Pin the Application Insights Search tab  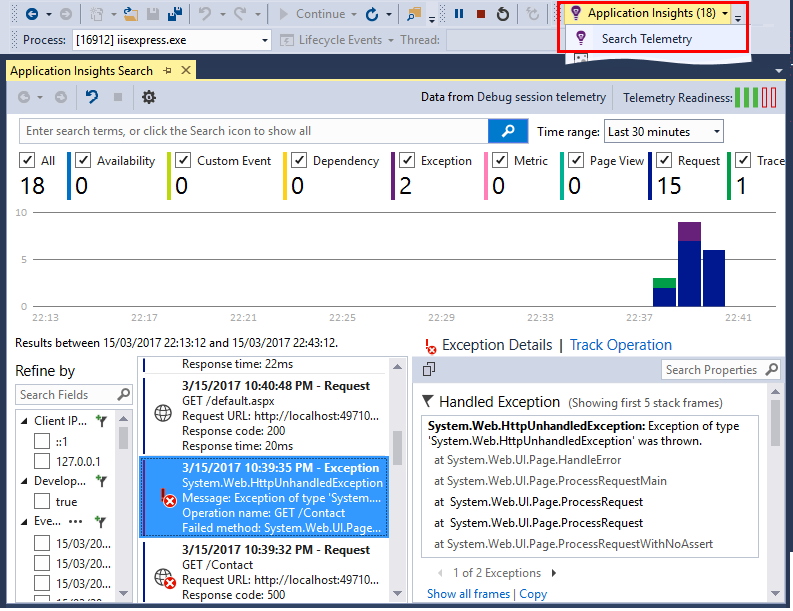(x=167, y=71)
